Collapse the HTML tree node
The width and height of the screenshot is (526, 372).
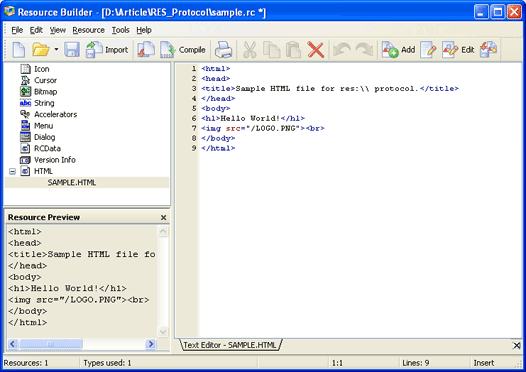[x=12, y=171]
